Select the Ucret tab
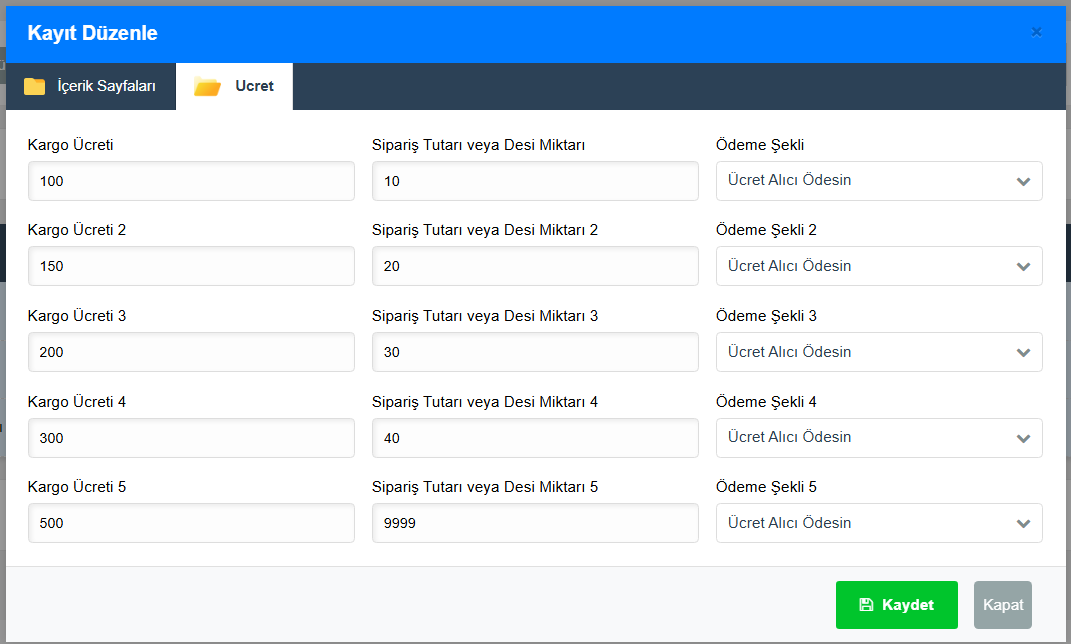Viewport: 1071px width, 644px height. pos(235,86)
